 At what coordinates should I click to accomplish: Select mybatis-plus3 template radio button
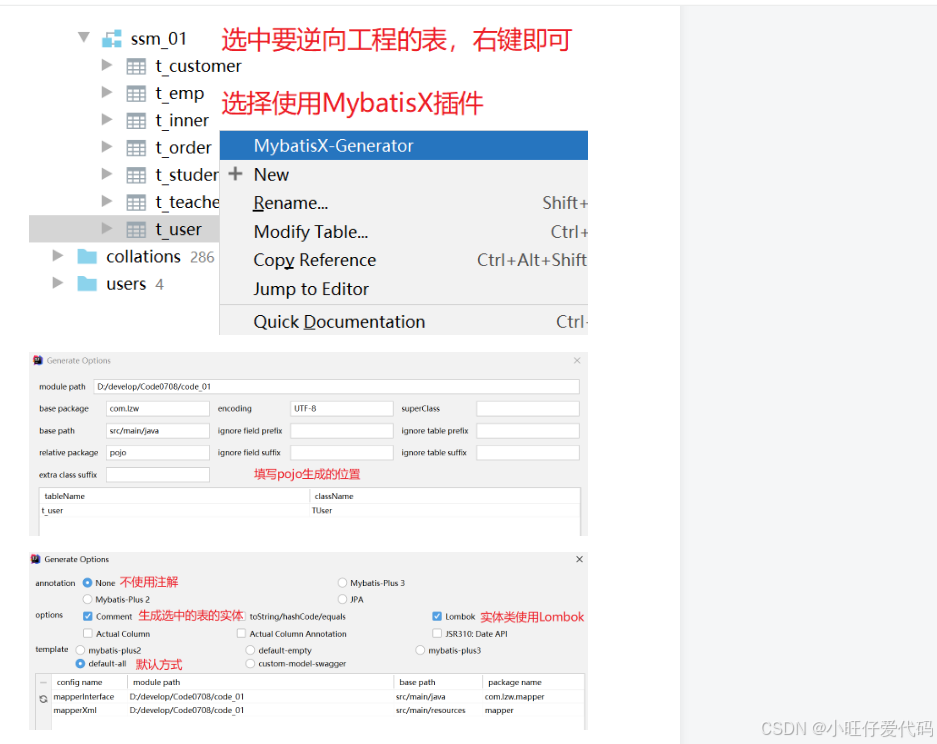point(420,650)
